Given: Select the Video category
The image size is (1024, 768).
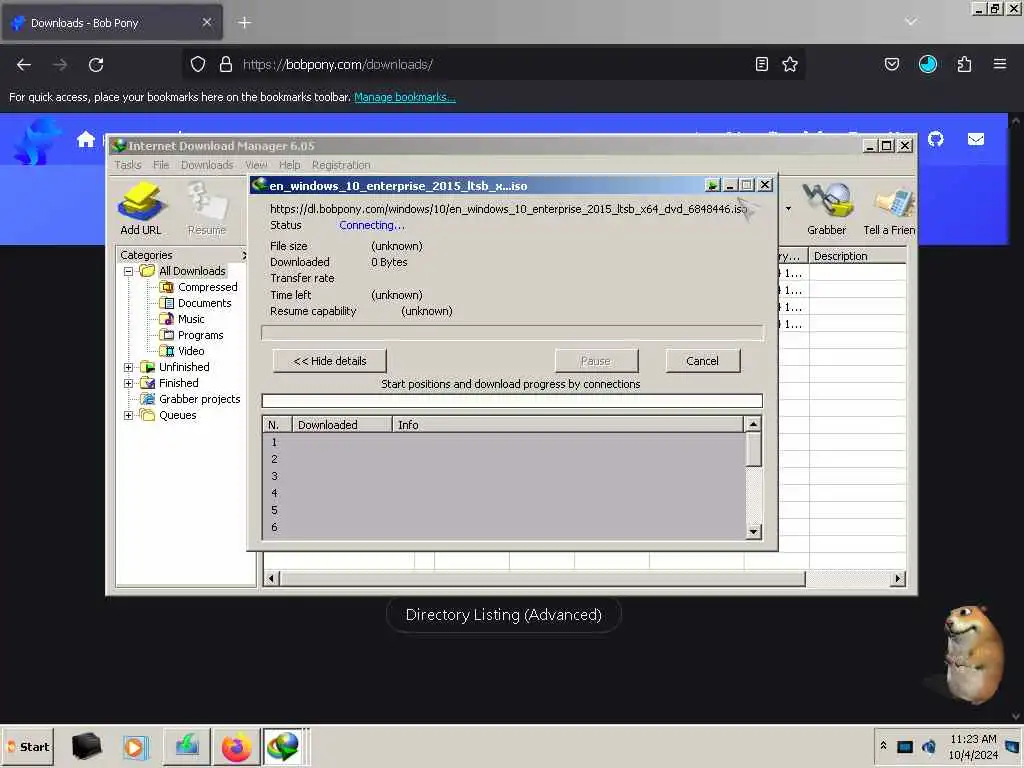Looking at the screenshot, I should point(191,351).
